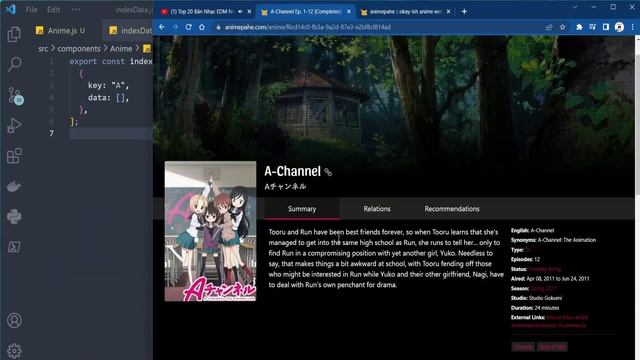Click the src breadcrumb in VS Code
The width and height of the screenshot is (640, 360).
(x=43, y=49)
